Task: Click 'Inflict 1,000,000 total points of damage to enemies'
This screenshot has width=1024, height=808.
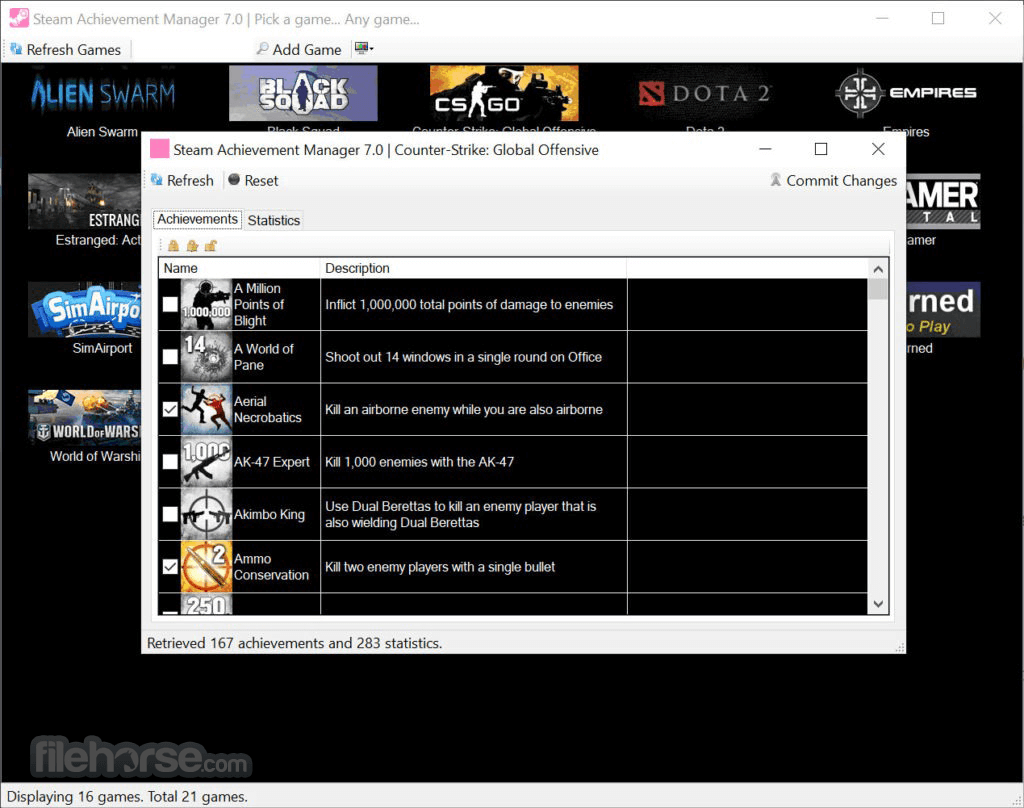Action: pos(469,304)
